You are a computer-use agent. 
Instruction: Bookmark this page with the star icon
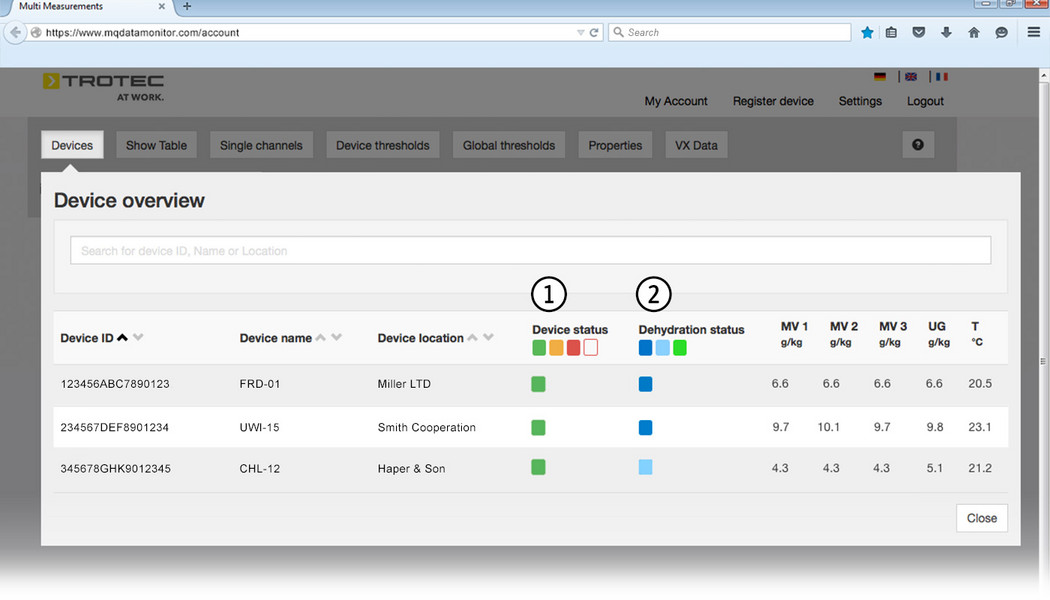click(x=867, y=32)
